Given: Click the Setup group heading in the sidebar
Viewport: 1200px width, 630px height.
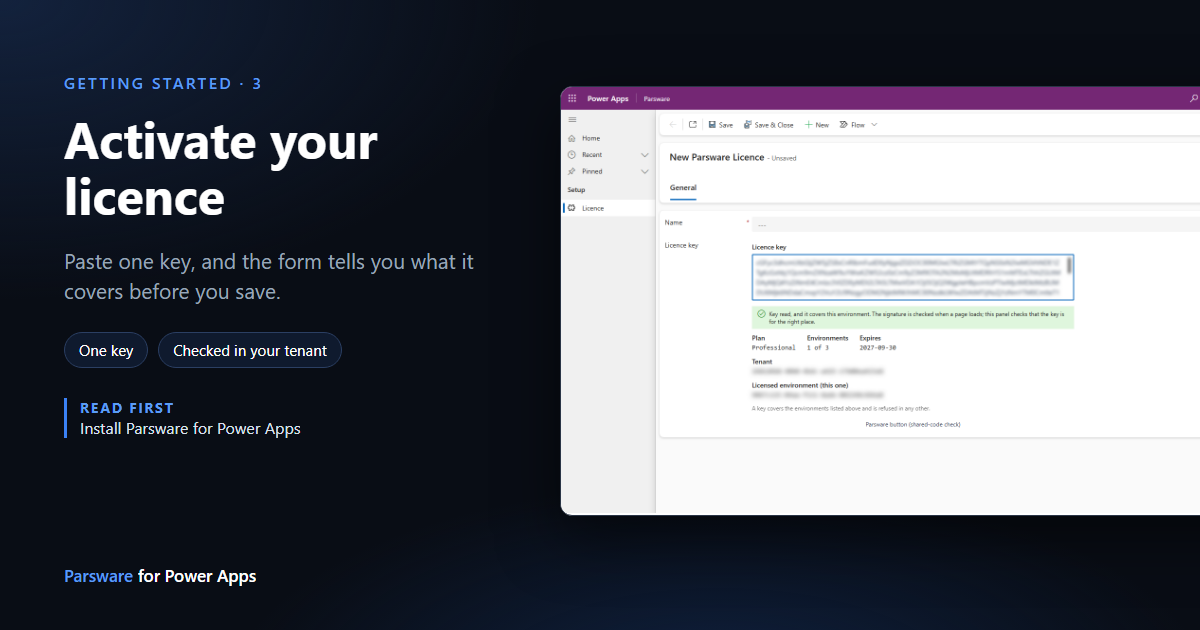Looking at the screenshot, I should tap(577, 189).
